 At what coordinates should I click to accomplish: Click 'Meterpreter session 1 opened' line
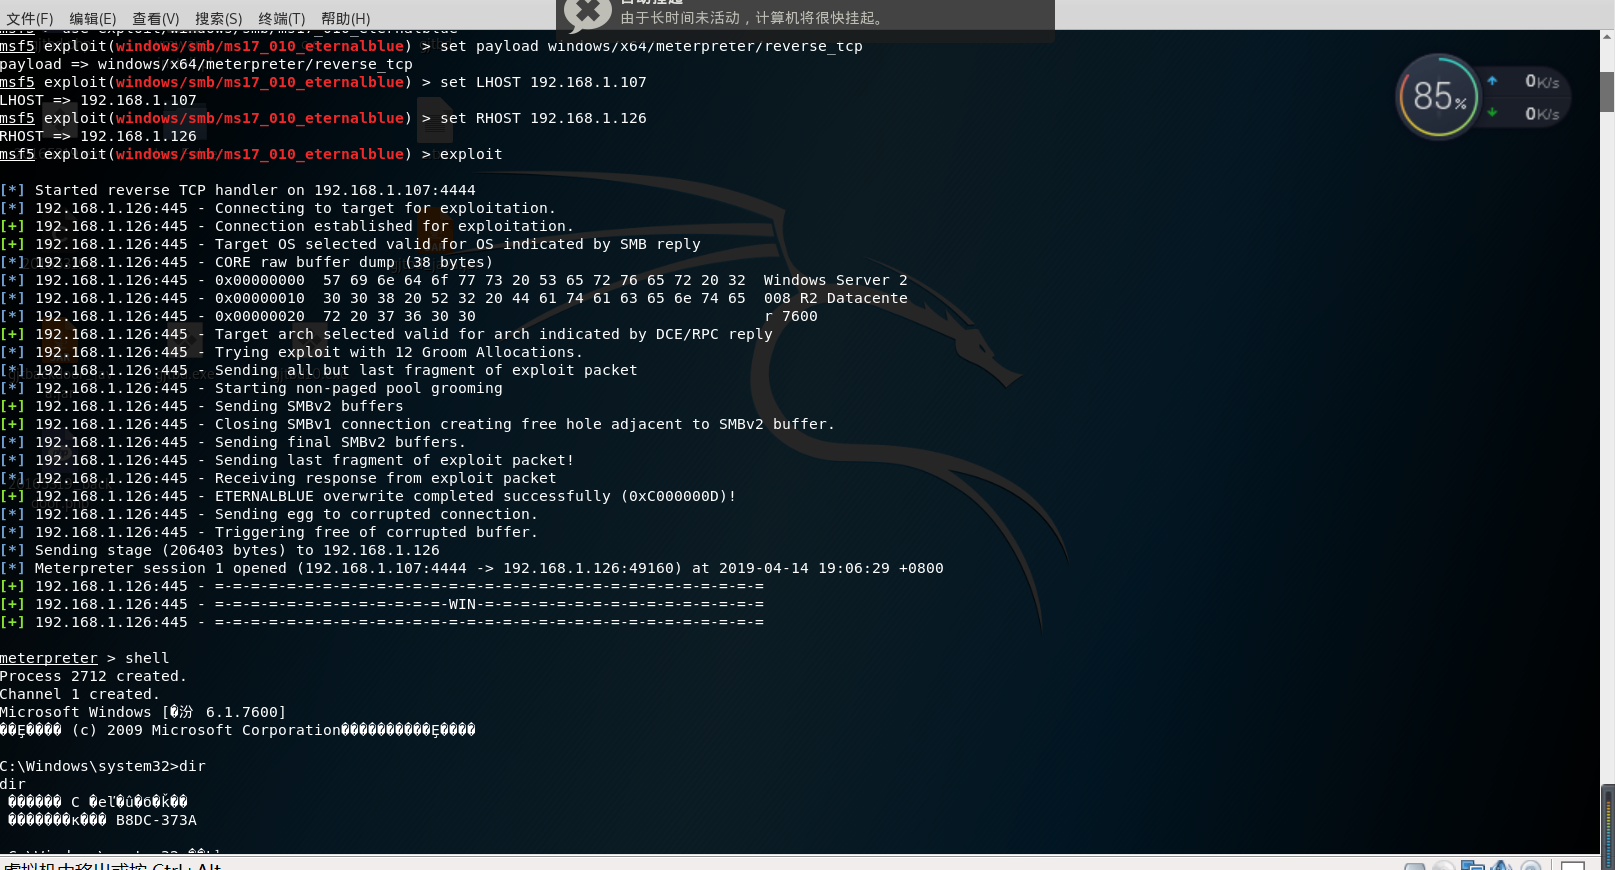(x=472, y=568)
